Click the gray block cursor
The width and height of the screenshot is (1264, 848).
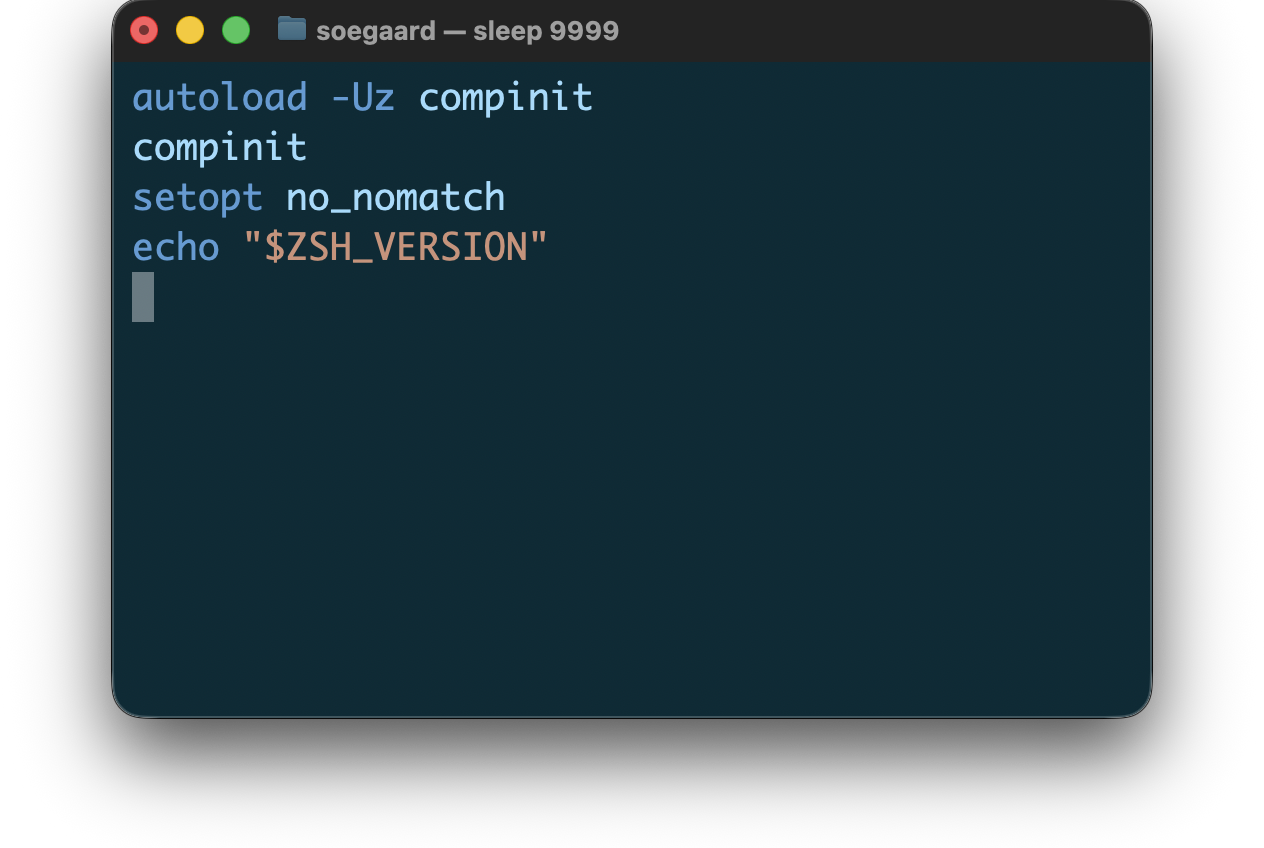[x=143, y=297]
